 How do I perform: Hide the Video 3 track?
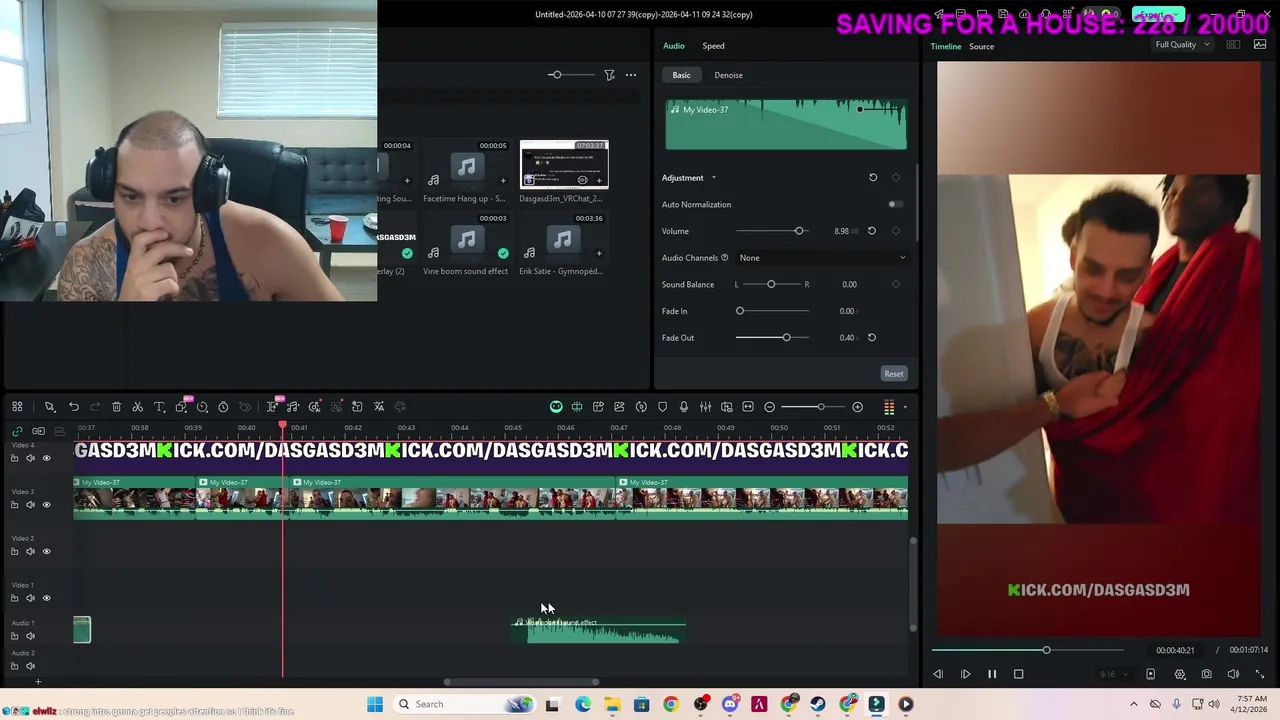pos(46,505)
